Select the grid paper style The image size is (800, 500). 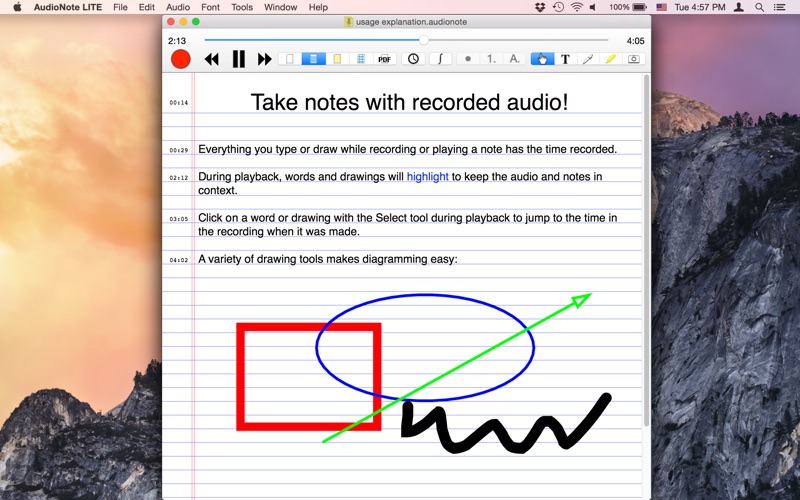coord(361,59)
